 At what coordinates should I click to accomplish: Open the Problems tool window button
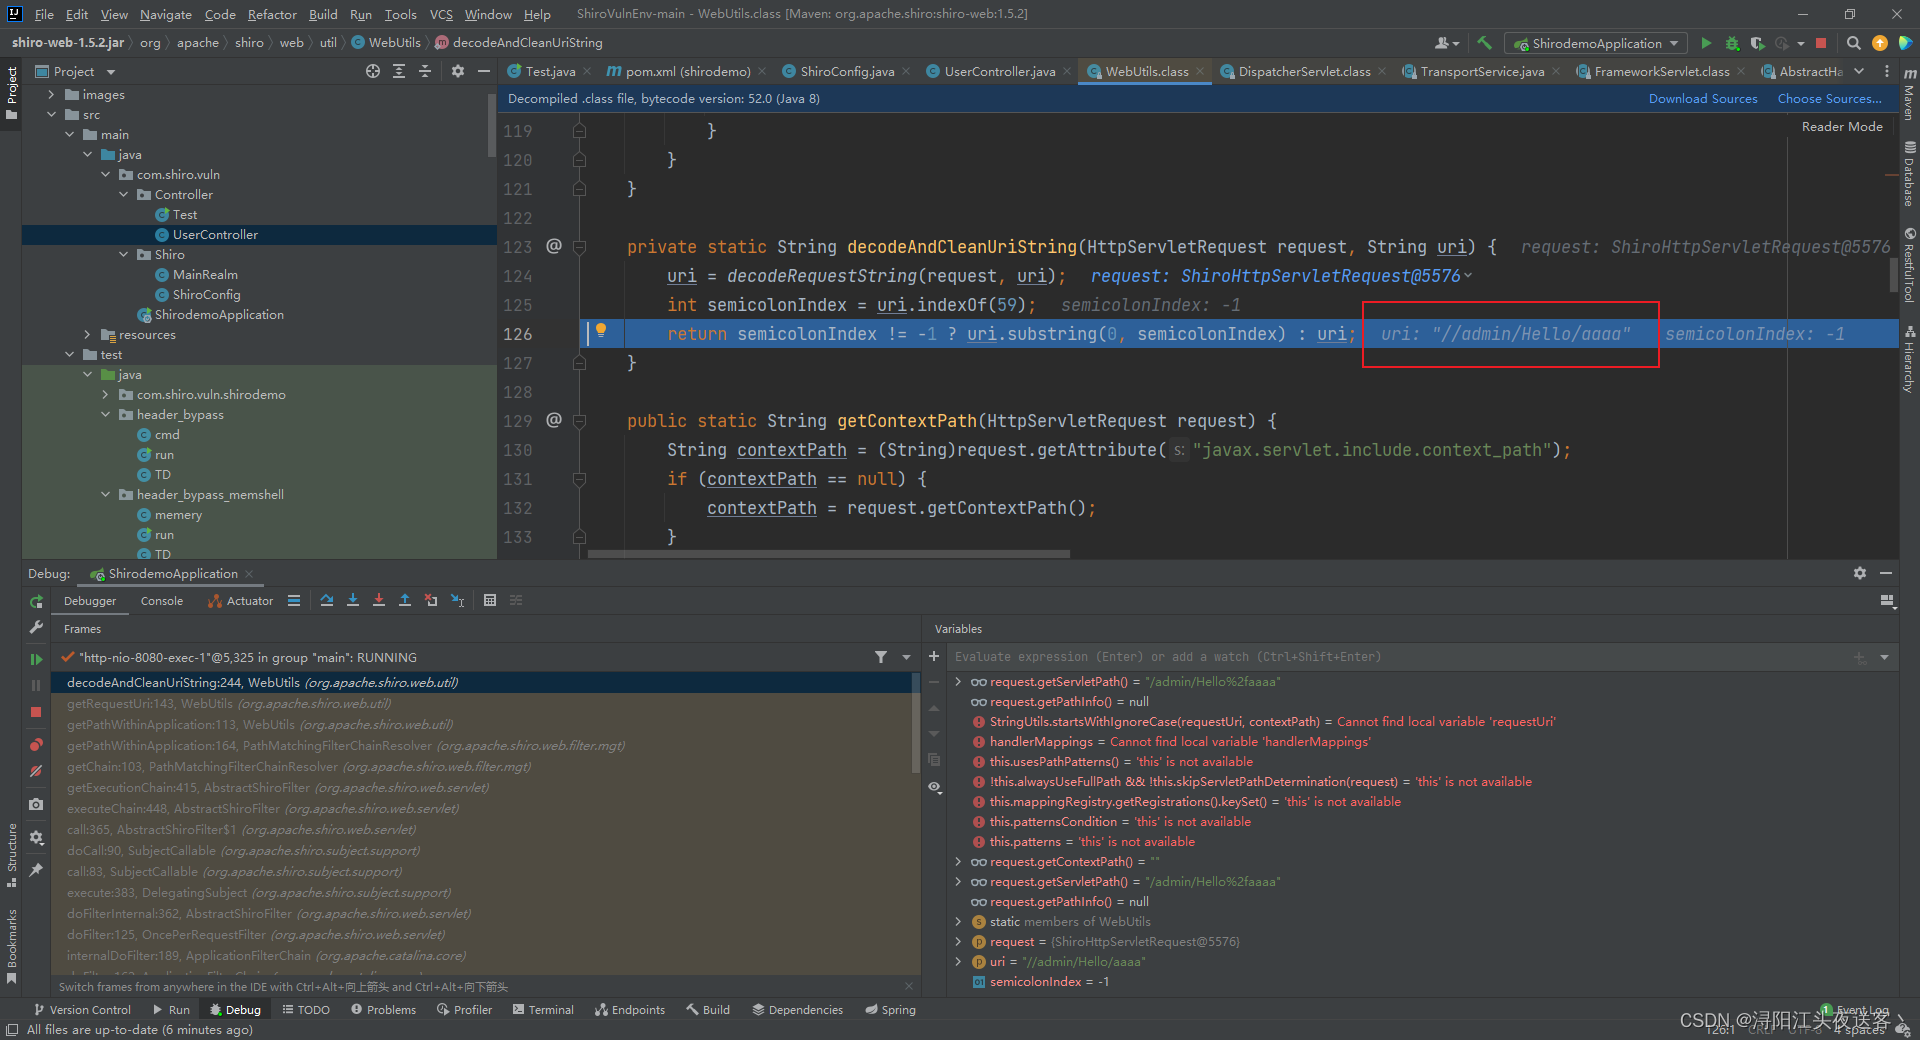pyautogui.click(x=383, y=1010)
